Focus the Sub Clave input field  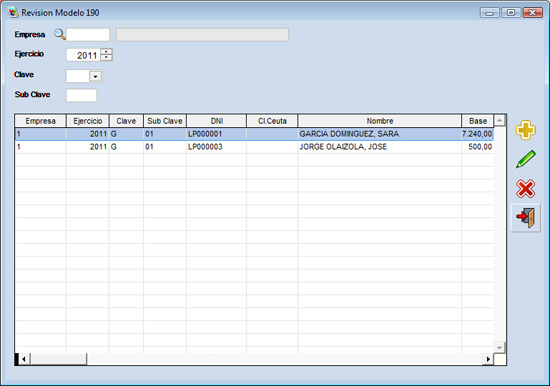[81, 95]
